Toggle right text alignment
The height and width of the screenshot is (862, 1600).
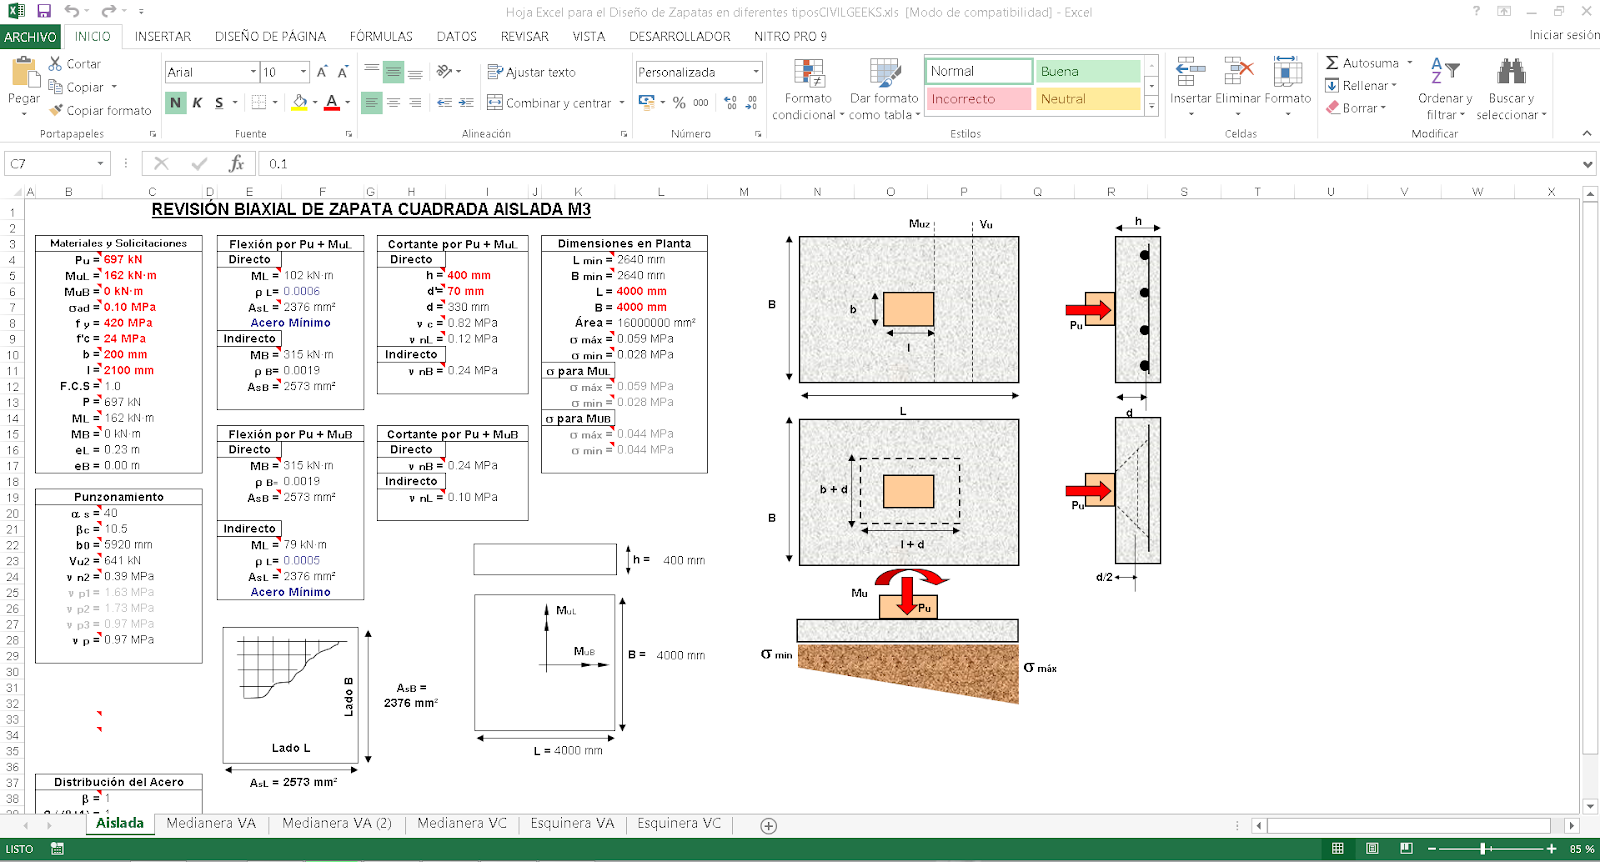coord(415,102)
